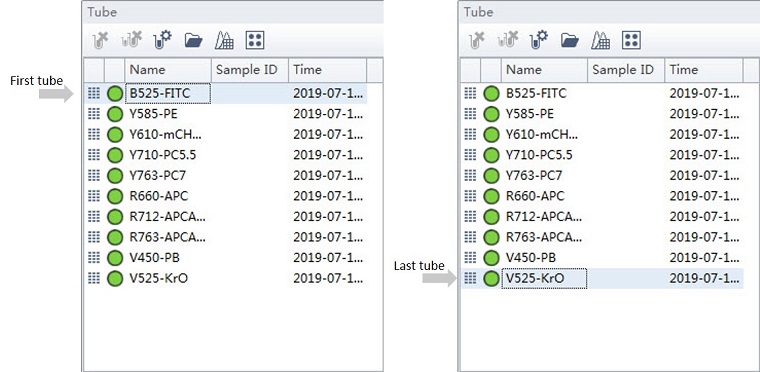
Task: Select V525-KrO tube name in left panel
Action: [x=158, y=278]
